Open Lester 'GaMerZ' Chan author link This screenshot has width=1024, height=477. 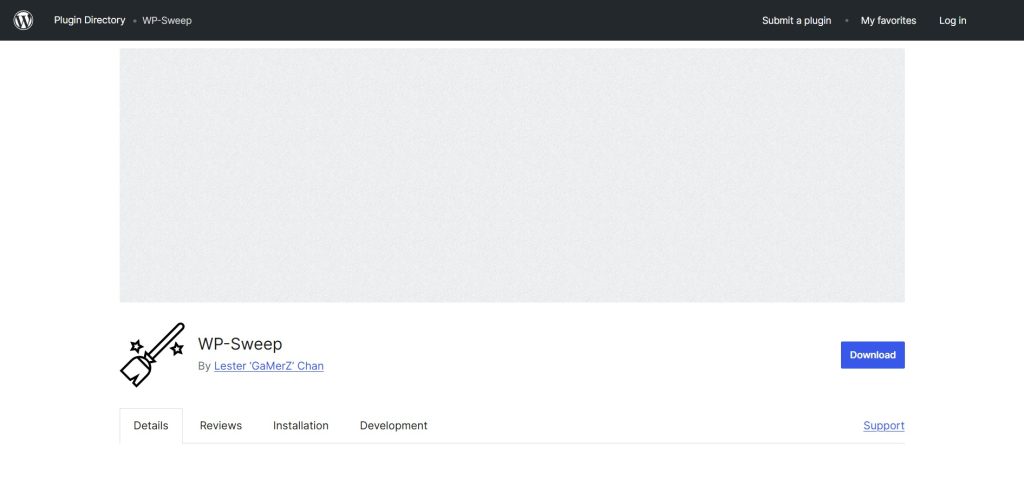268,366
